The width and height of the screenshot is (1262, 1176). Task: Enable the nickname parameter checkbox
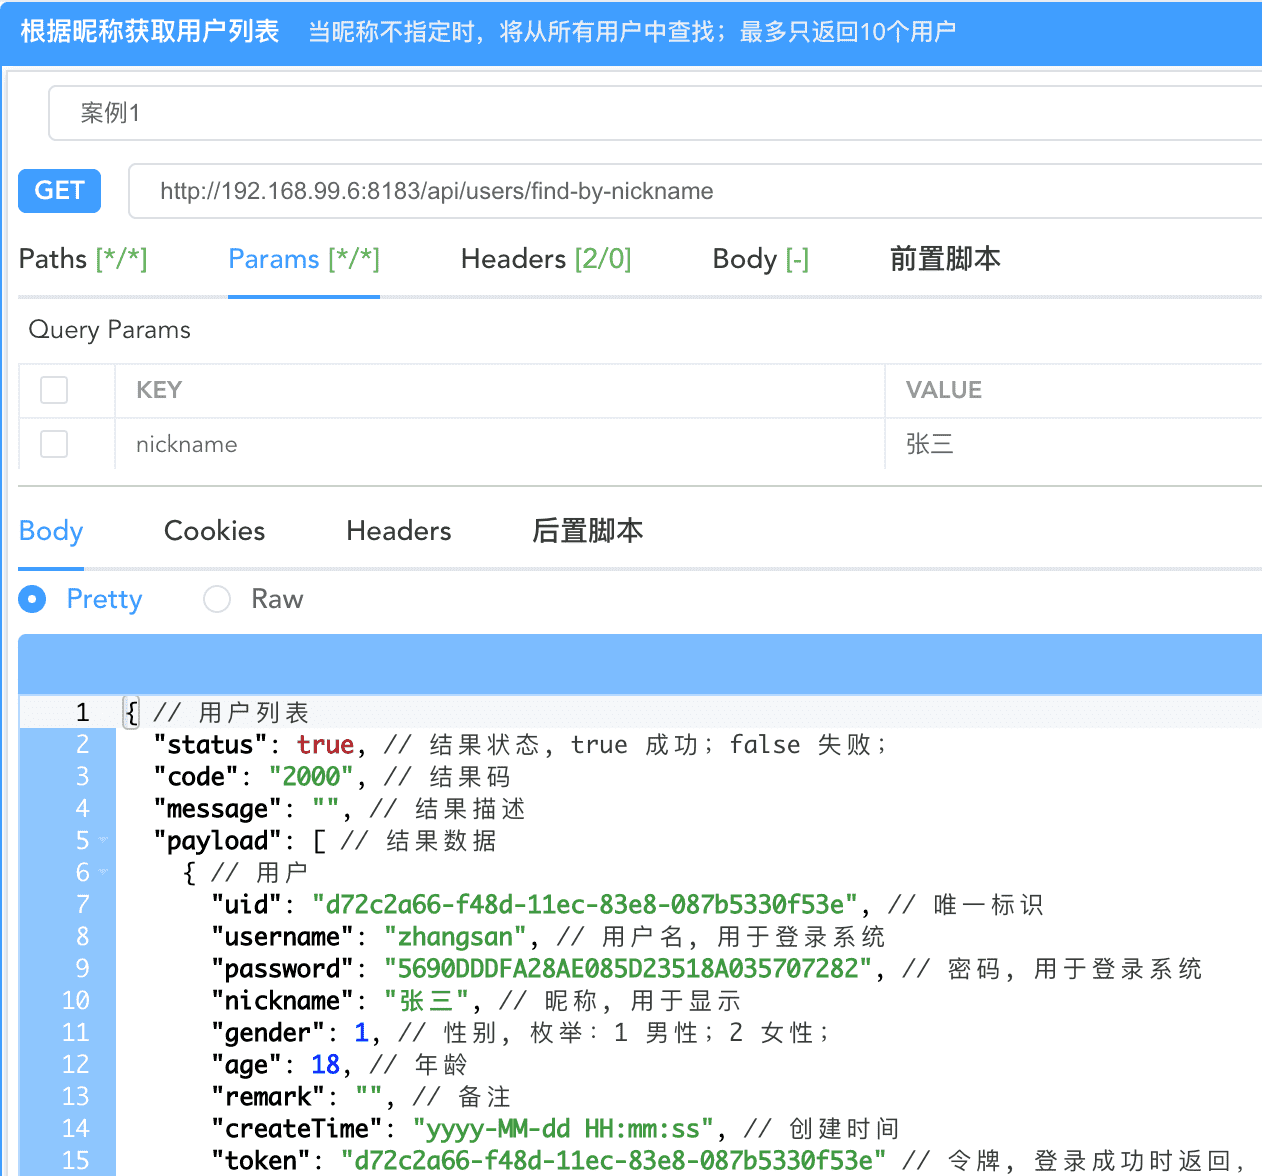[x=54, y=444]
